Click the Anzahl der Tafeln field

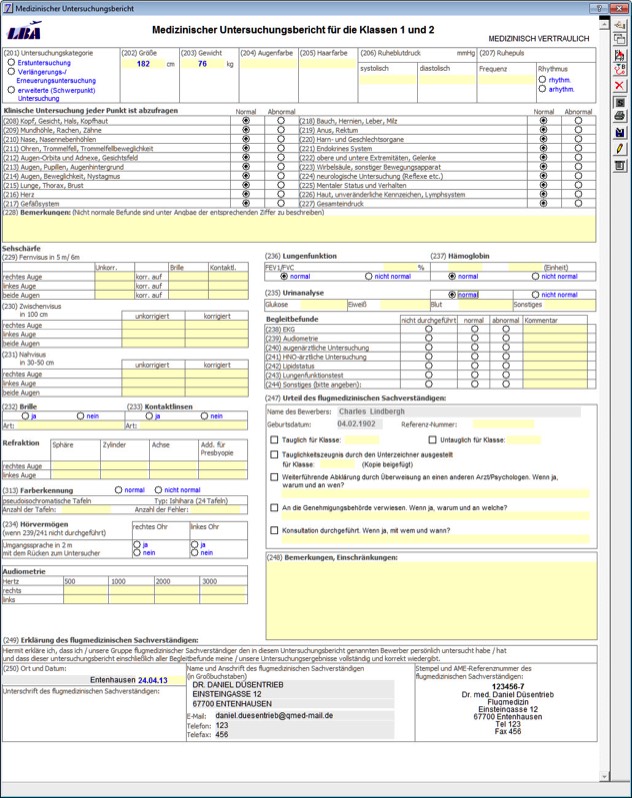pyautogui.click(x=85, y=509)
